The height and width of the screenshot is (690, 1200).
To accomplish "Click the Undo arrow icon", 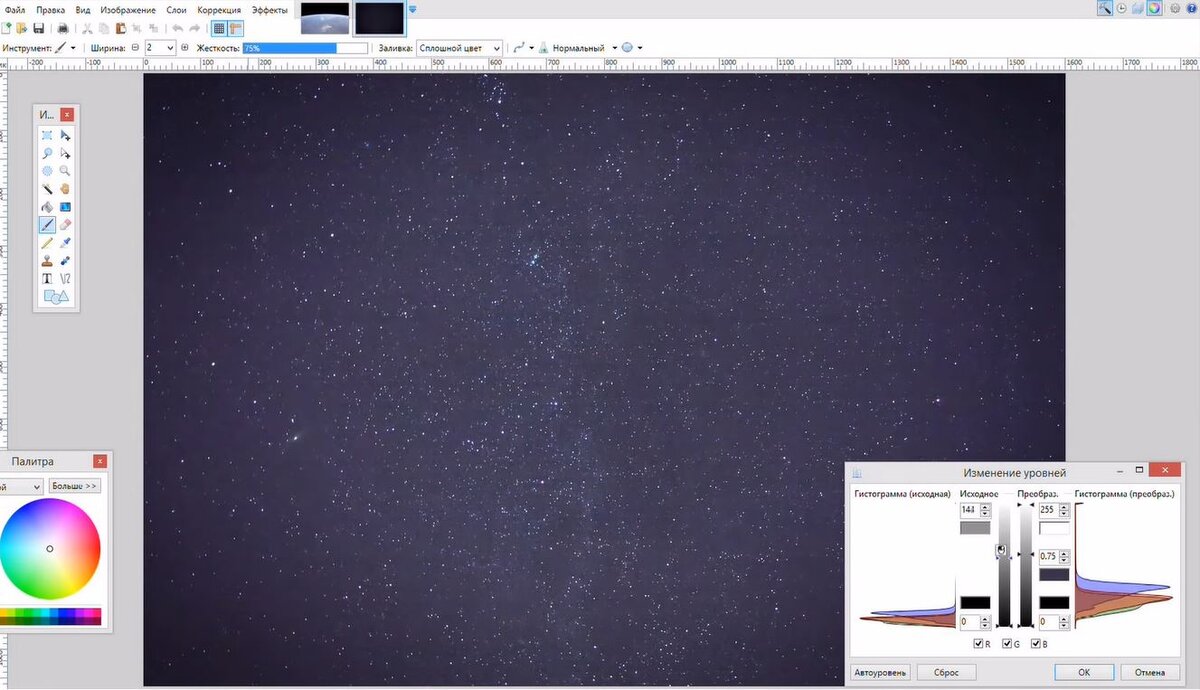I will pyautogui.click(x=177, y=28).
